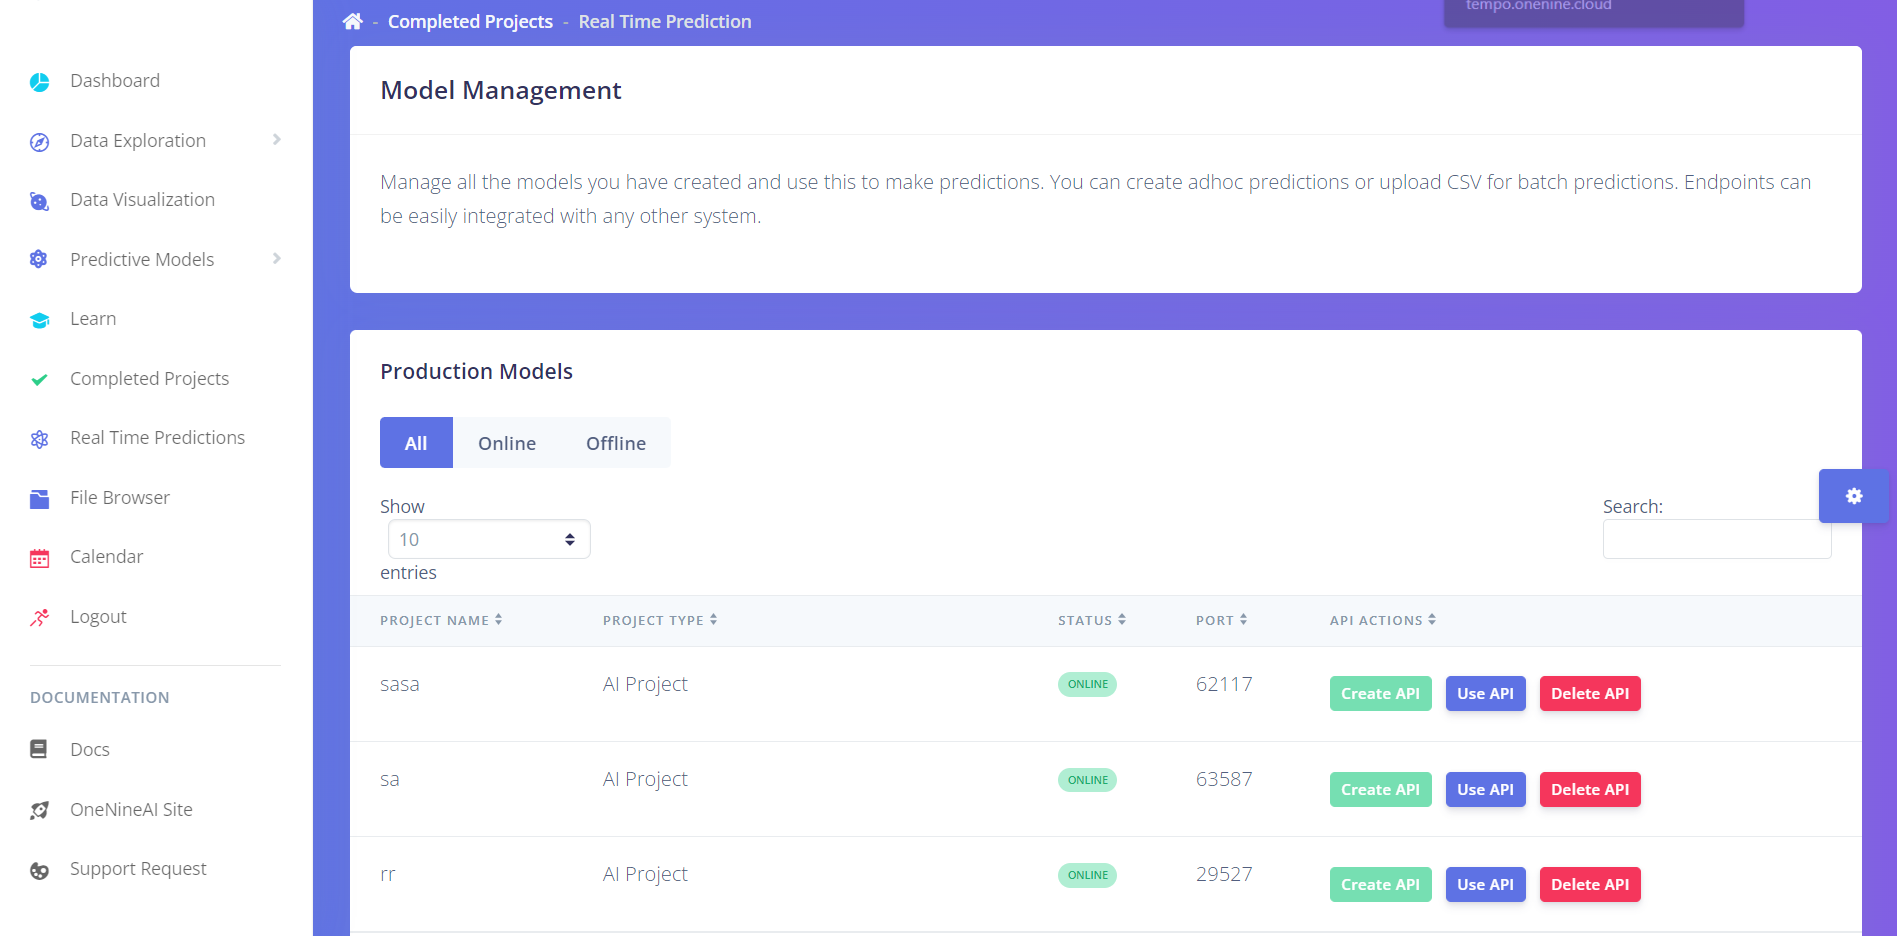Click the Predictive Models atom icon
The height and width of the screenshot is (936, 1897).
coord(39,260)
